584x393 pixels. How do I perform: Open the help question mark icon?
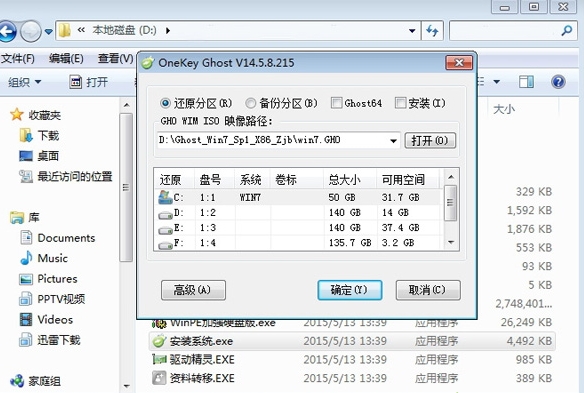[558, 82]
